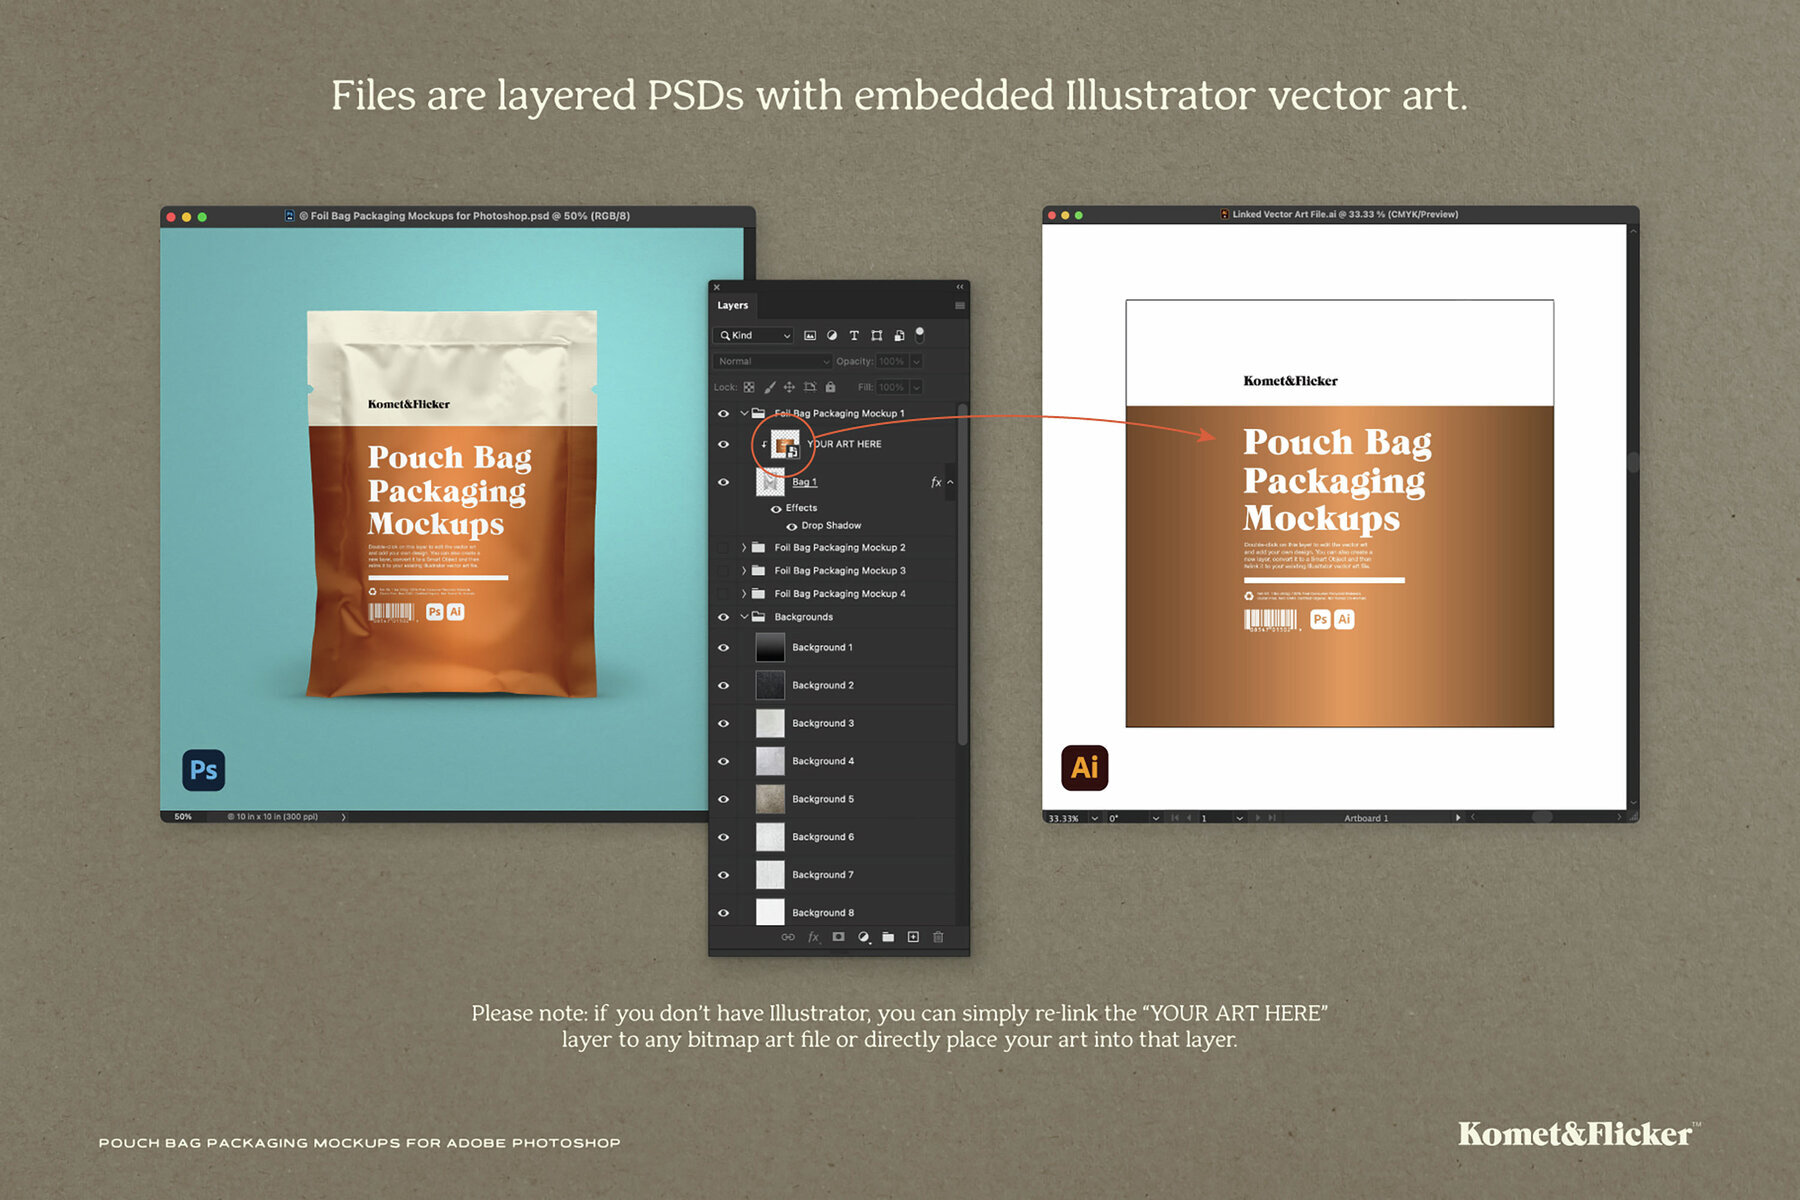Enable the lock transparent pixels icon
The height and width of the screenshot is (1200, 1800).
click(748, 387)
